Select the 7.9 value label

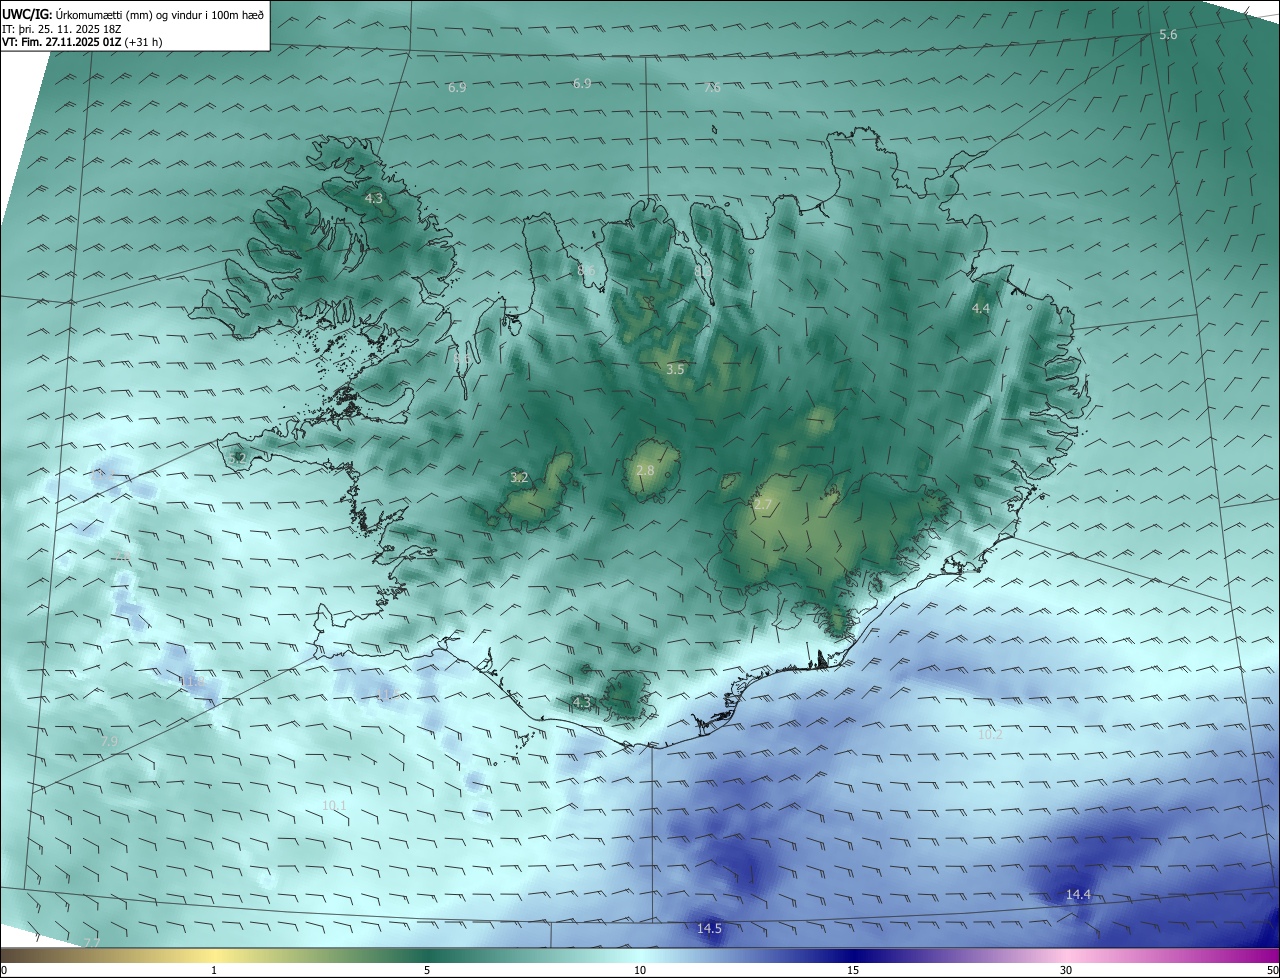110,741
